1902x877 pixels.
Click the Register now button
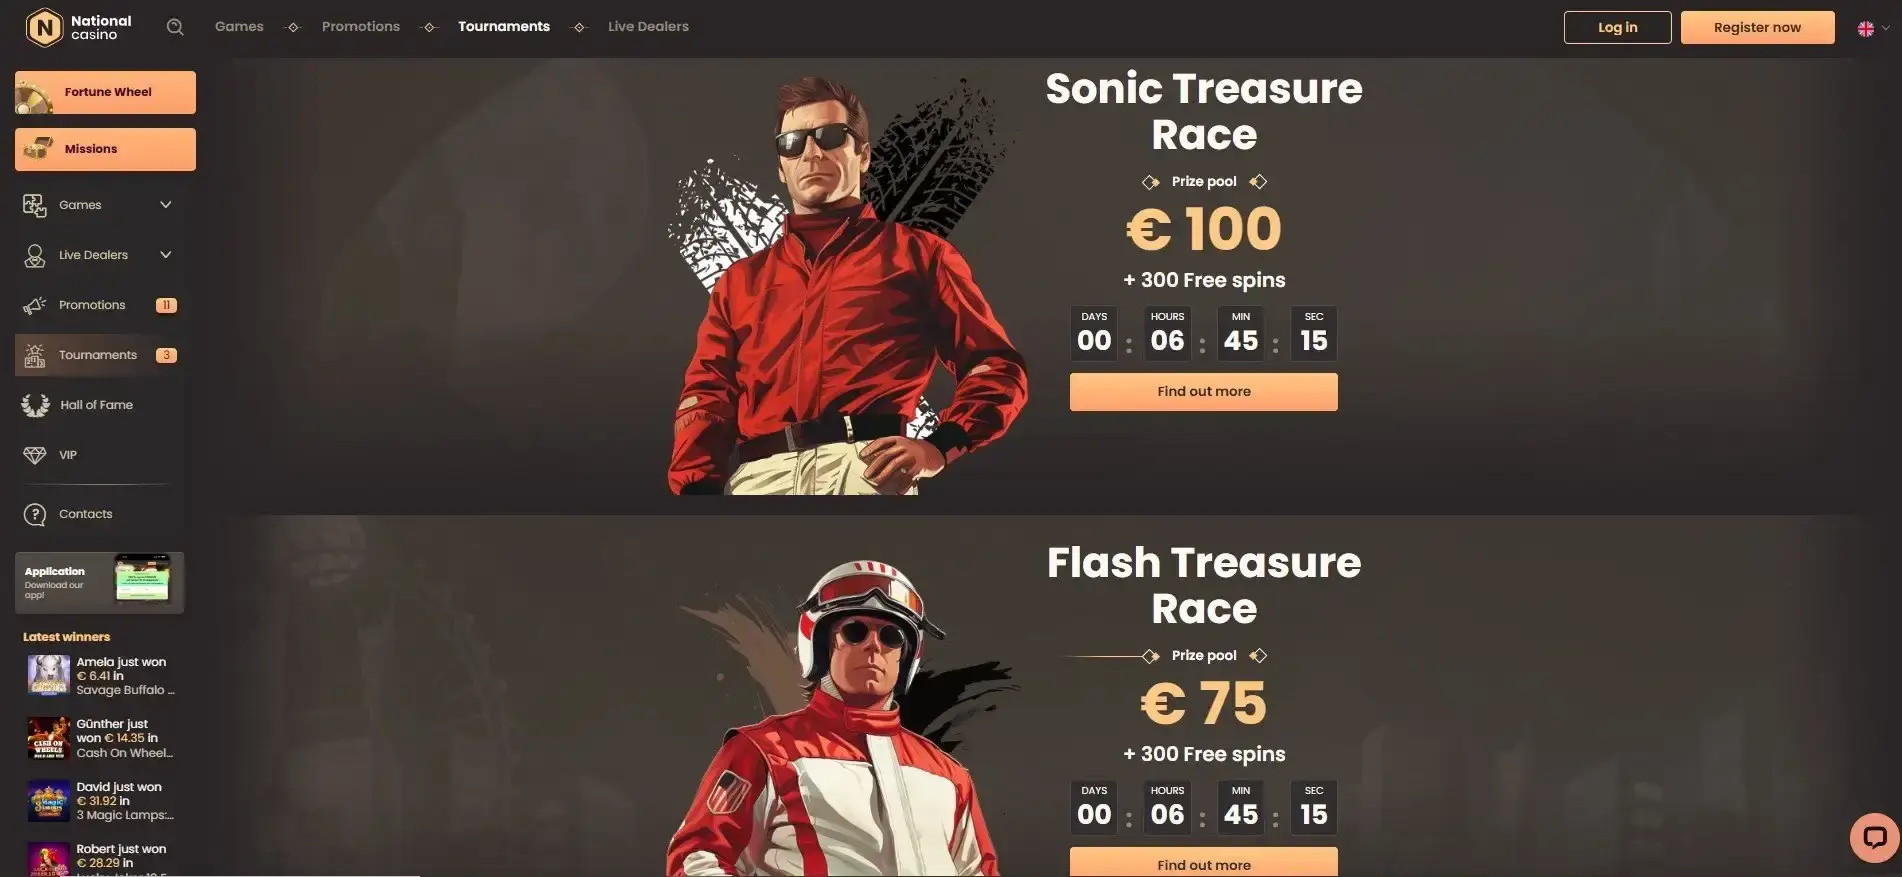coord(1757,27)
